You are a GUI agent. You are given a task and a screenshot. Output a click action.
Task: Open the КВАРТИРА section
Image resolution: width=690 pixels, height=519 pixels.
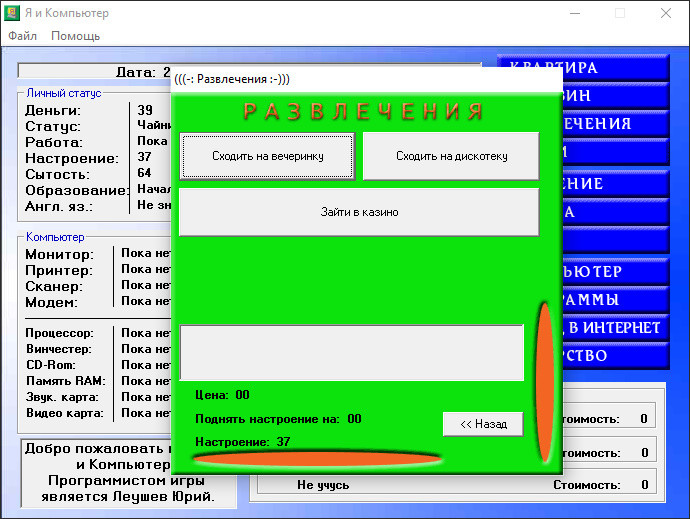click(600, 68)
